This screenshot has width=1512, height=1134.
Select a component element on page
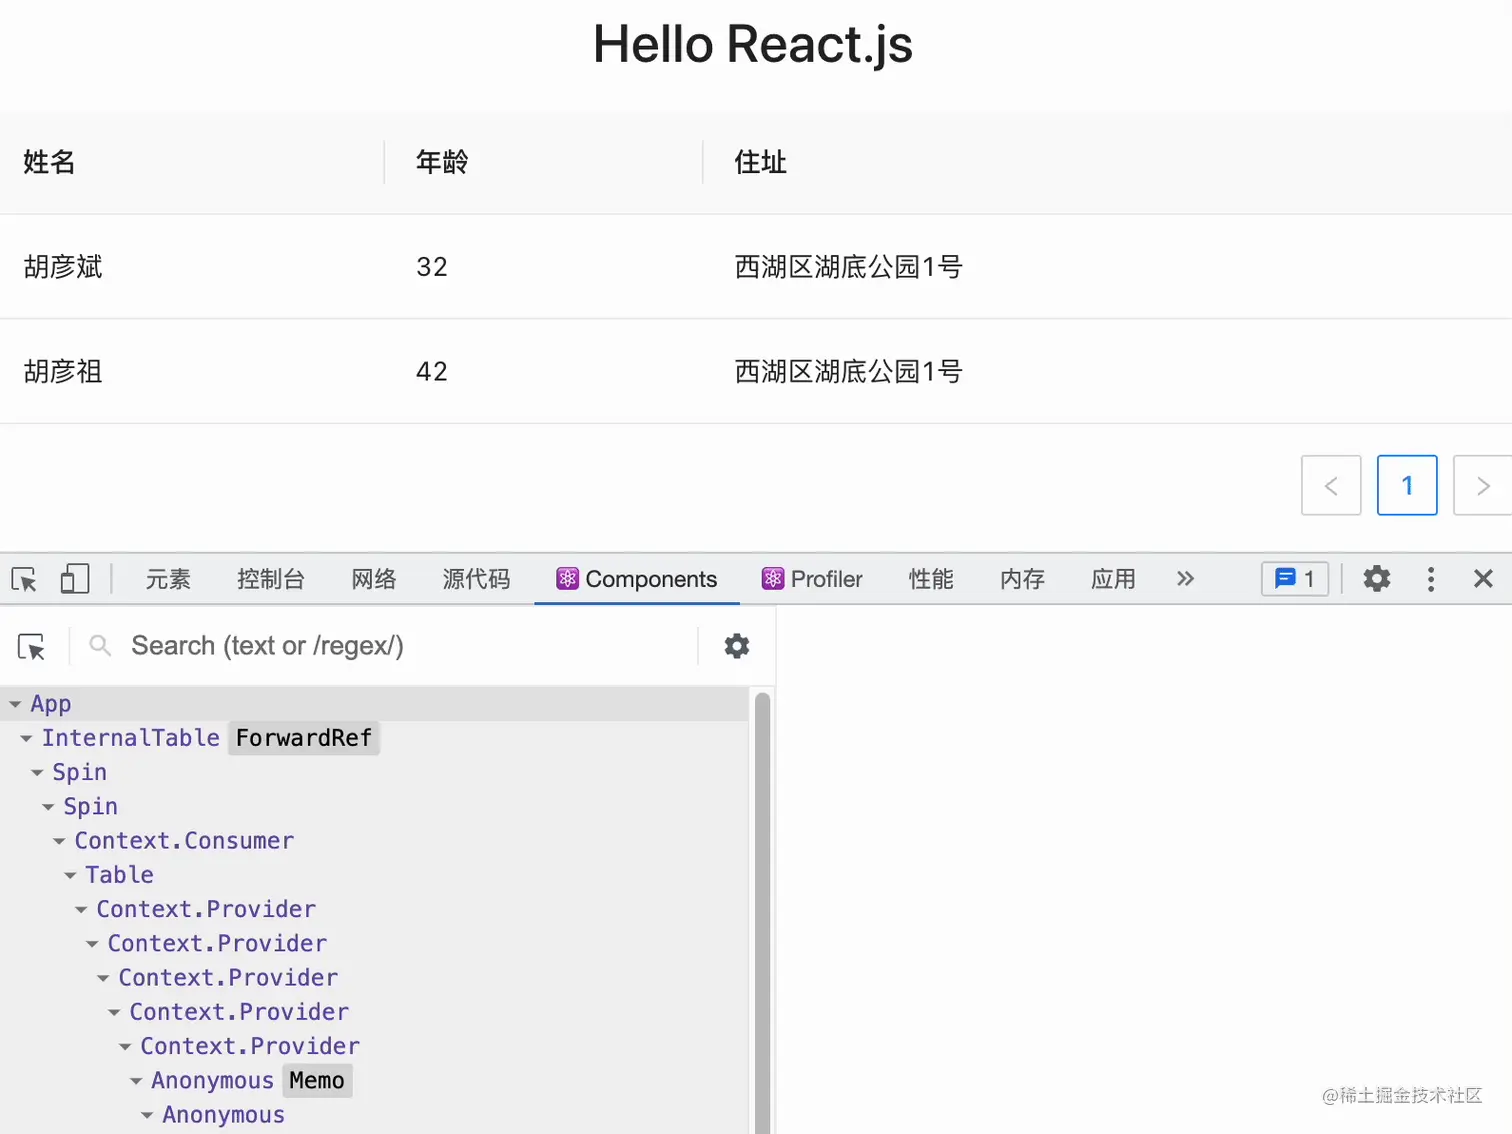pyautogui.click(x=32, y=646)
